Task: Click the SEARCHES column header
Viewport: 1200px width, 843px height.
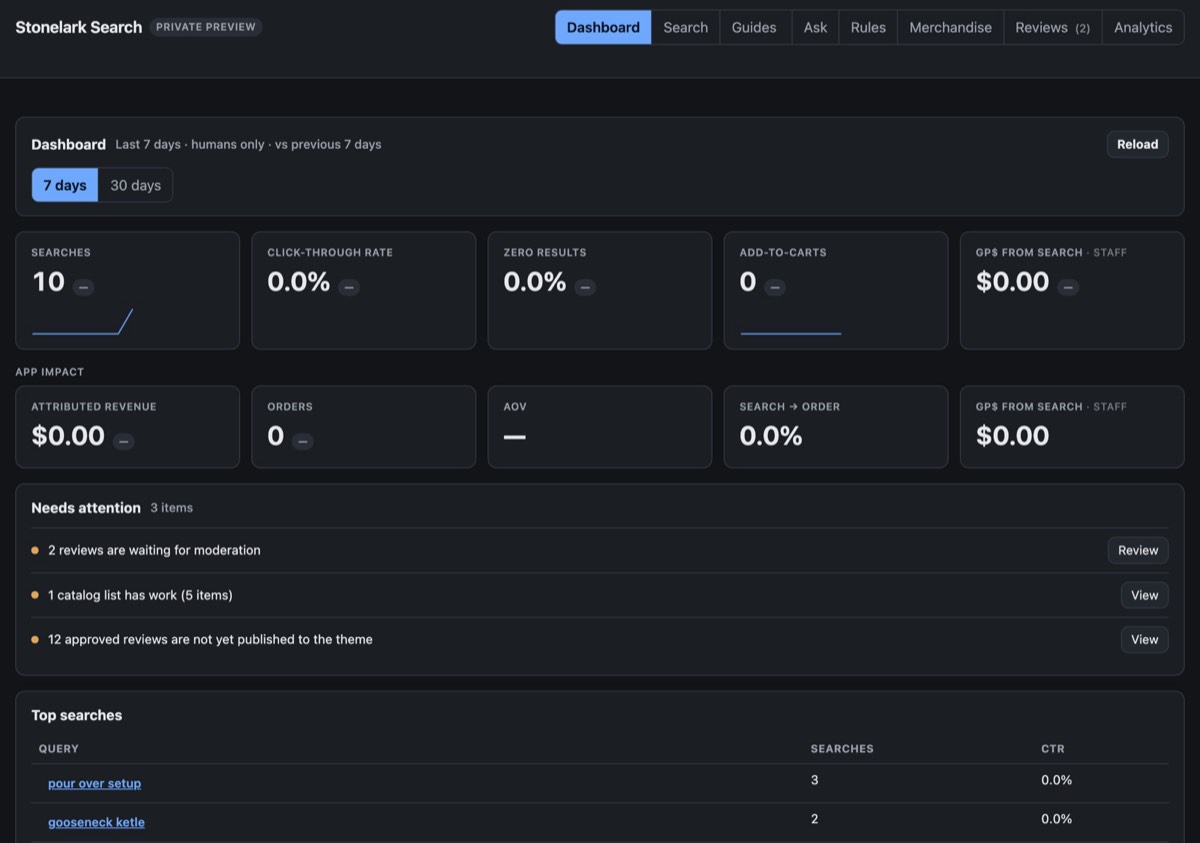Action: 842,749
